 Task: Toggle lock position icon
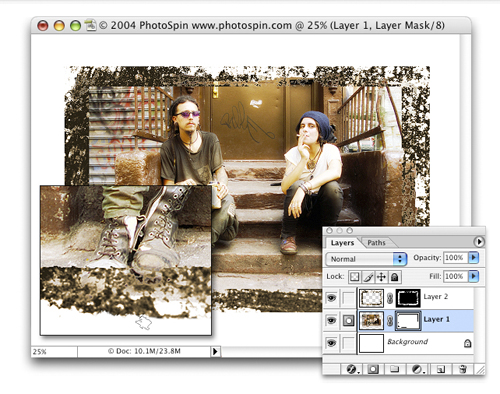[x=381, y=276]
